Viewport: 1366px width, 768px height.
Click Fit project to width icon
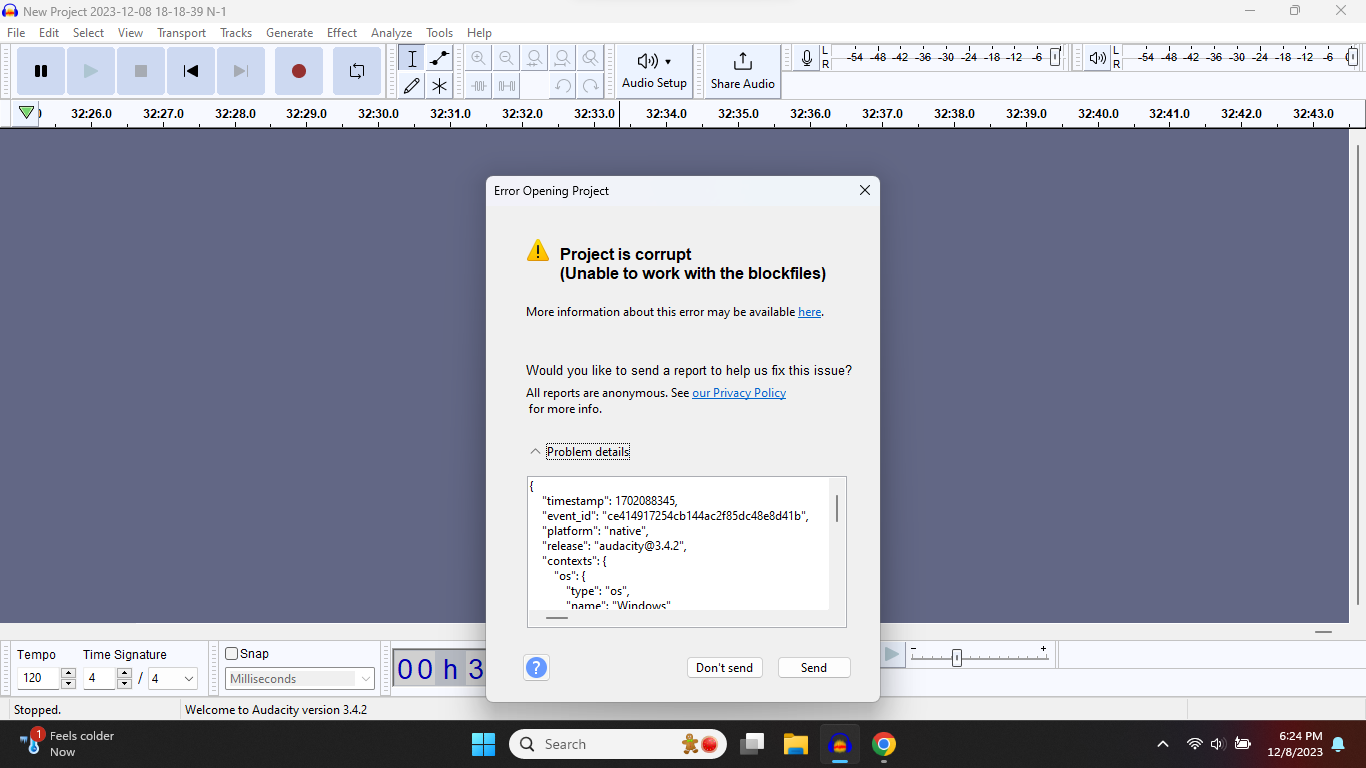click(x=563, y=59)
